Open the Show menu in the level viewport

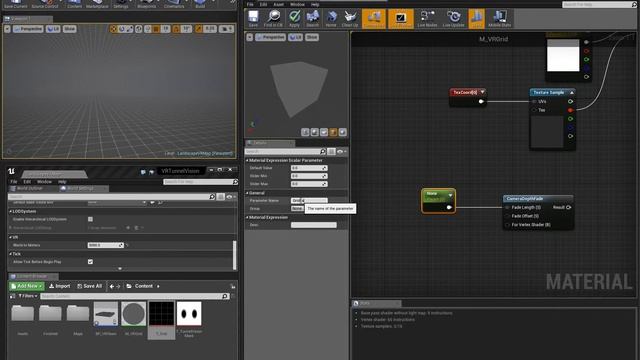[69, 29]
